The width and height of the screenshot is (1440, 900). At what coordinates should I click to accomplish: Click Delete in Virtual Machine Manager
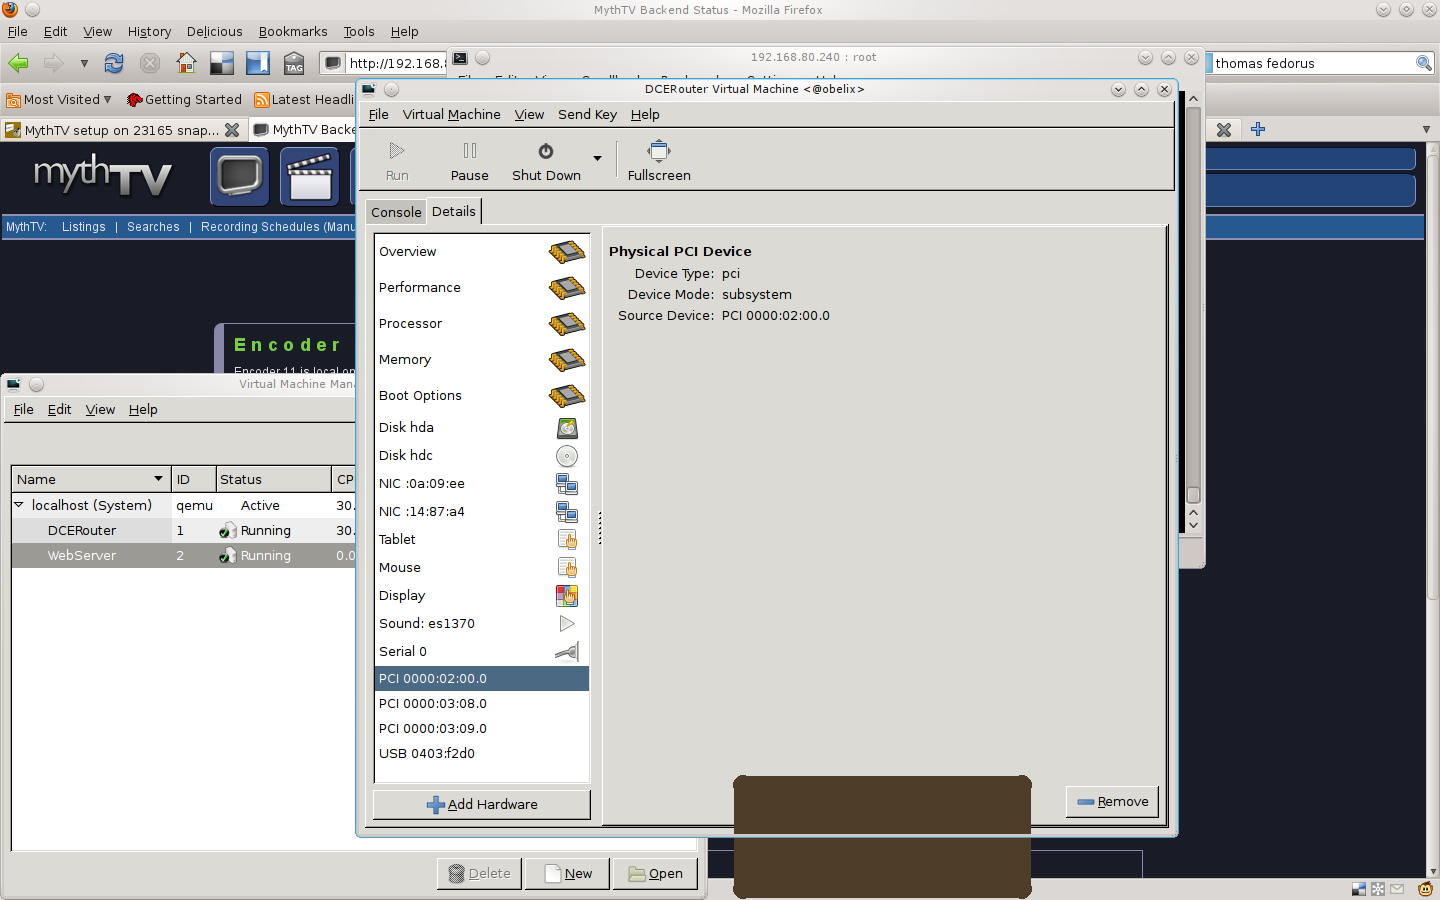point(480,874)
